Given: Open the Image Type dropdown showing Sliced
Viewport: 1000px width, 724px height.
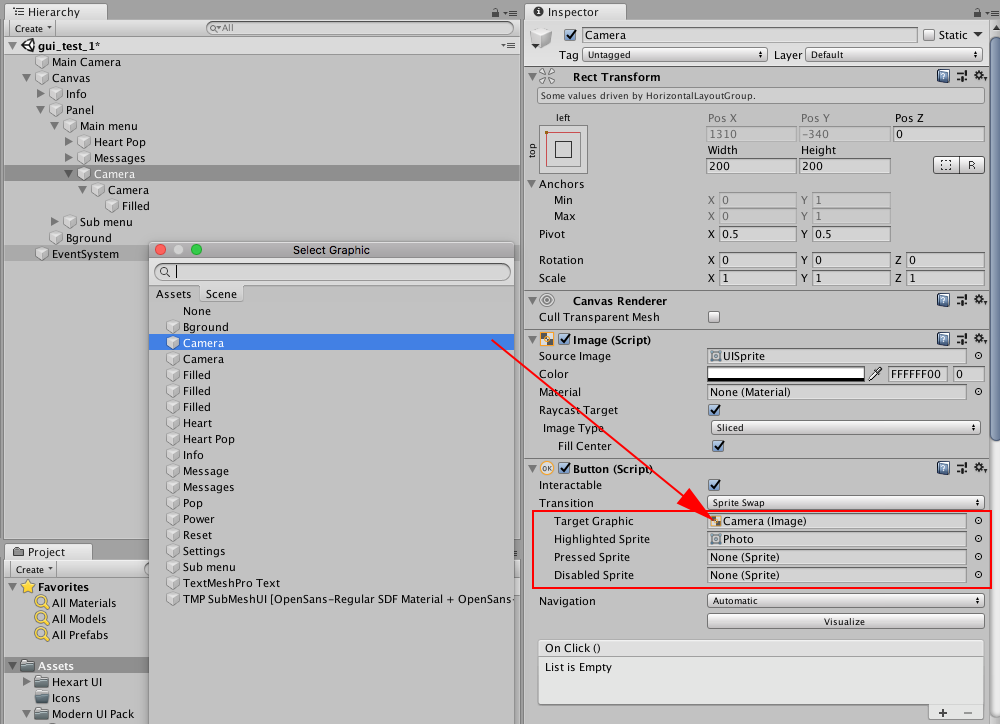Looking at the screenshot, I should coord(845,427).
